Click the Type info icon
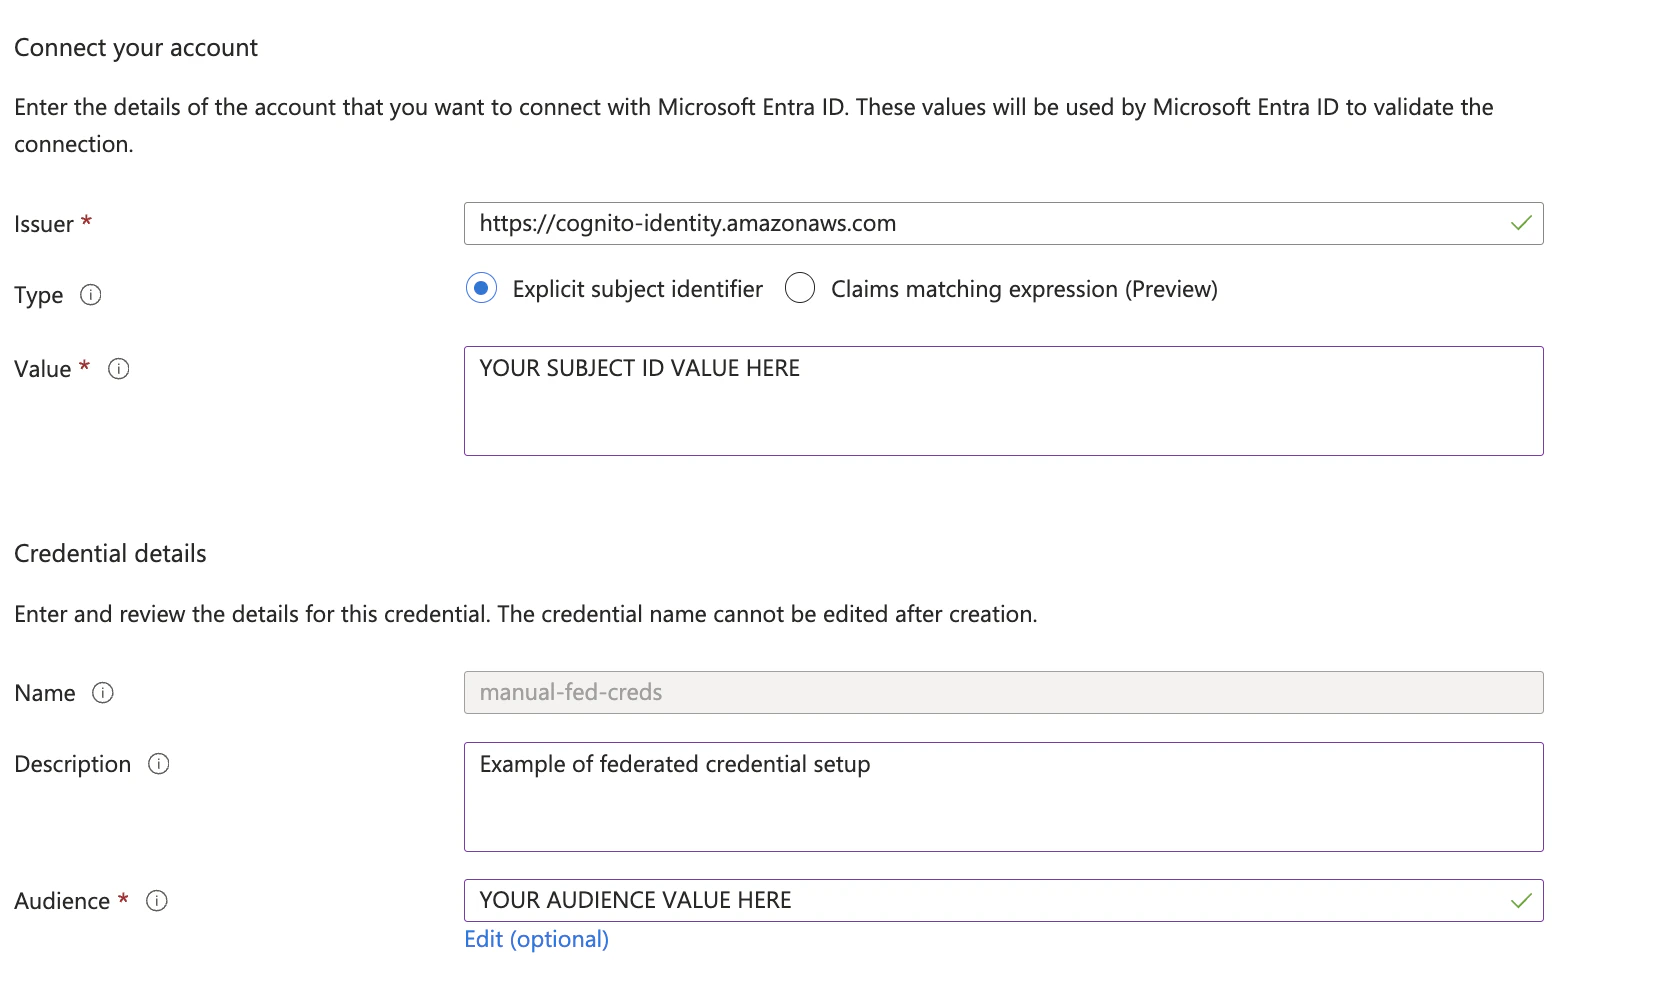The height and width of the screenshot is (988, 1674). 91,295
